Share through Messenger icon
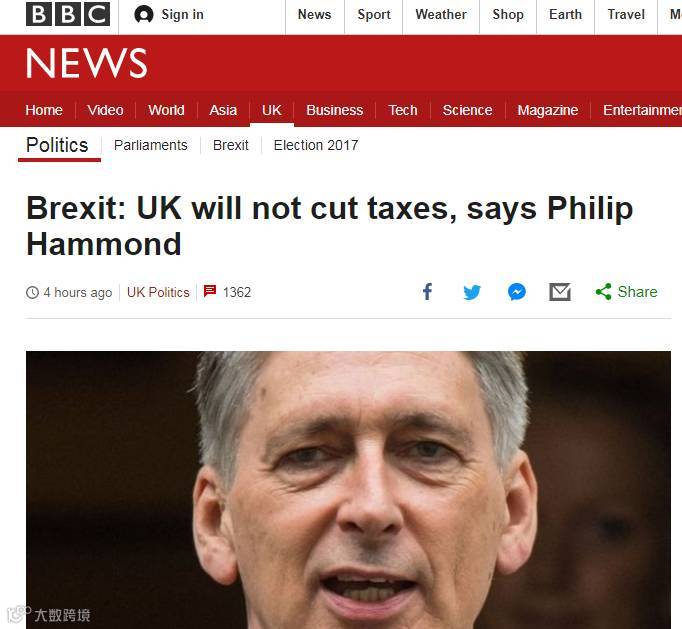 [517, 292]
